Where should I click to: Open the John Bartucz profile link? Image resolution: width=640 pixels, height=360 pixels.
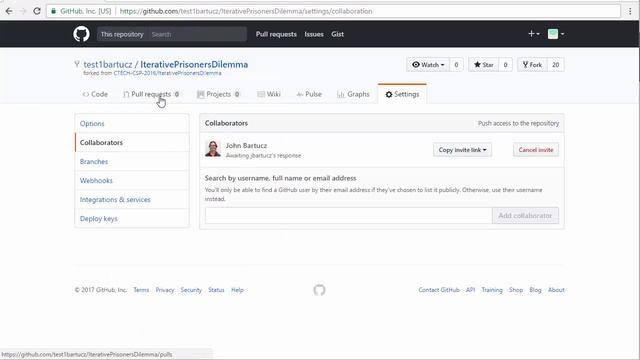coord(246,145)
